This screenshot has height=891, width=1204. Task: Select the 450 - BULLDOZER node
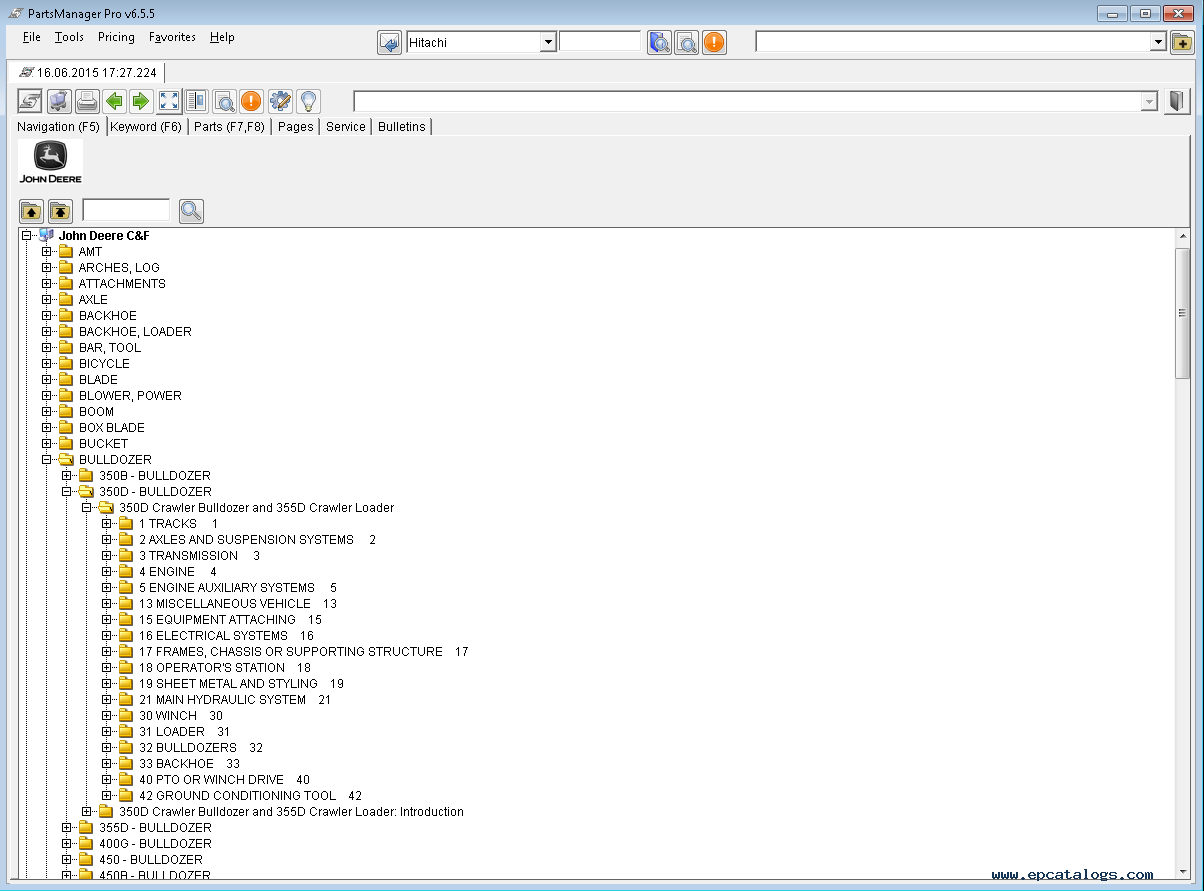tap(150, 860)
